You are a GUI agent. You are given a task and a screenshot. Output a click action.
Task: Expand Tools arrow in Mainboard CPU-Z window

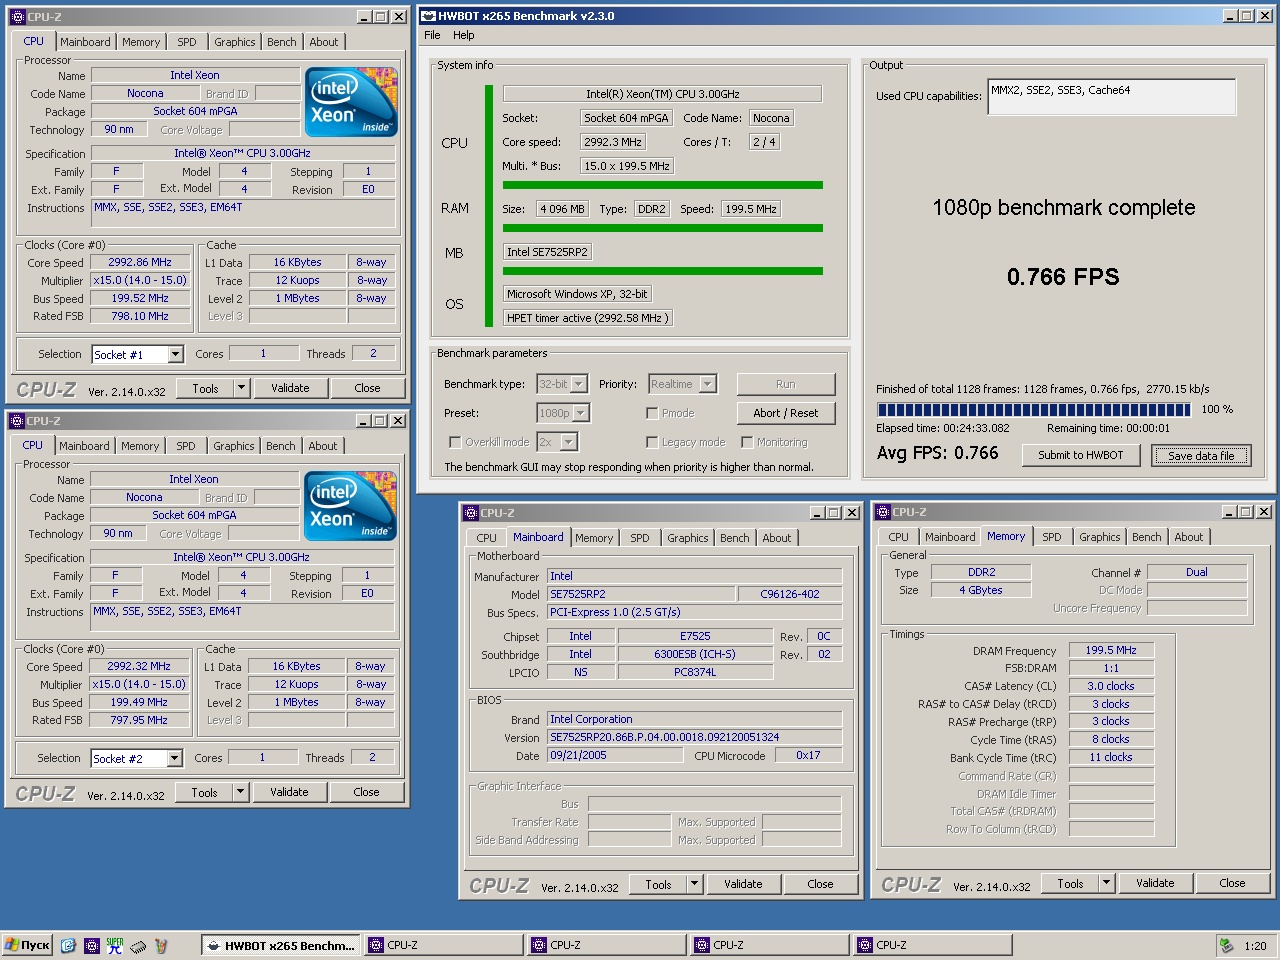pyautogui.click(x=694, y=884)
